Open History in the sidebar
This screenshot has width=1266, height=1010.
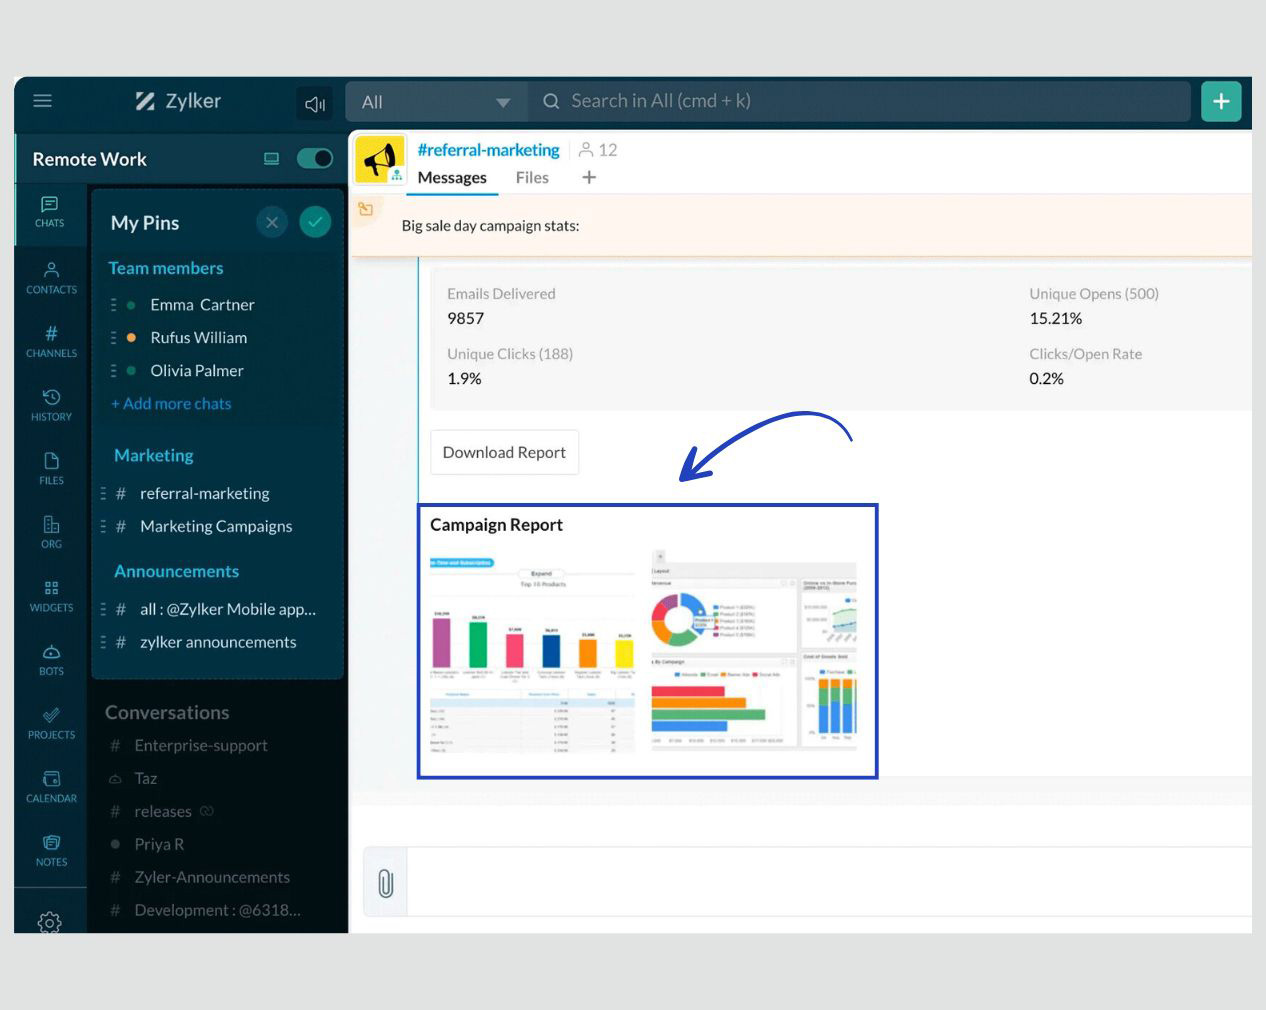[51, 405]
